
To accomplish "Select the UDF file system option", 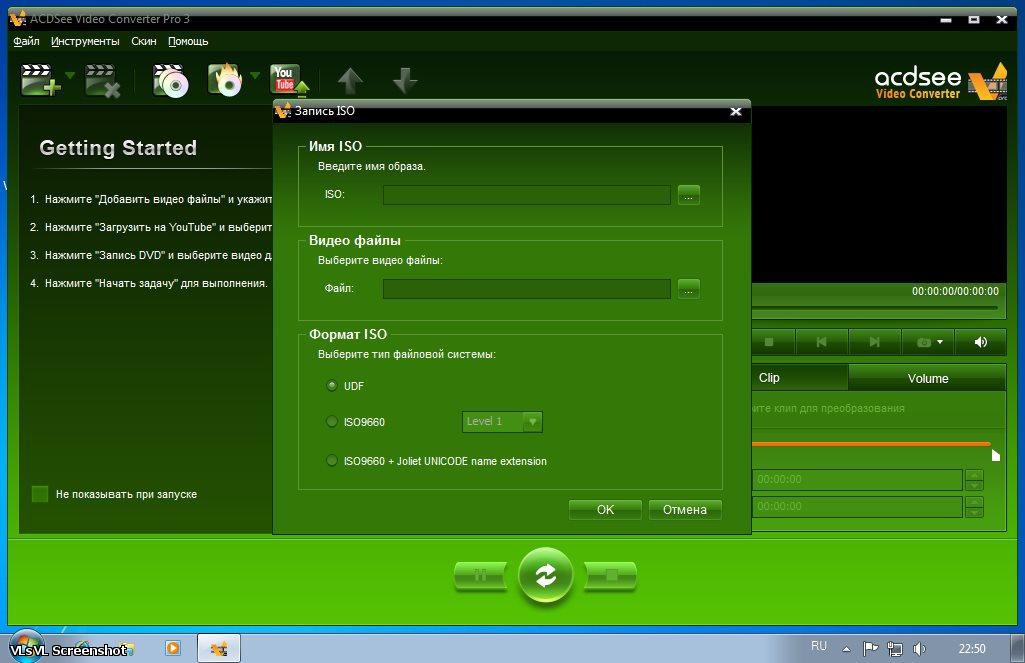I will pos(332,386).
